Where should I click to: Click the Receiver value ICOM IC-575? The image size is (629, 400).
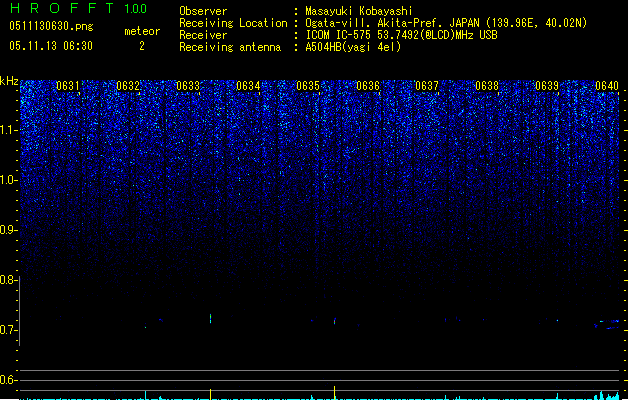click(x=337, y=35)
